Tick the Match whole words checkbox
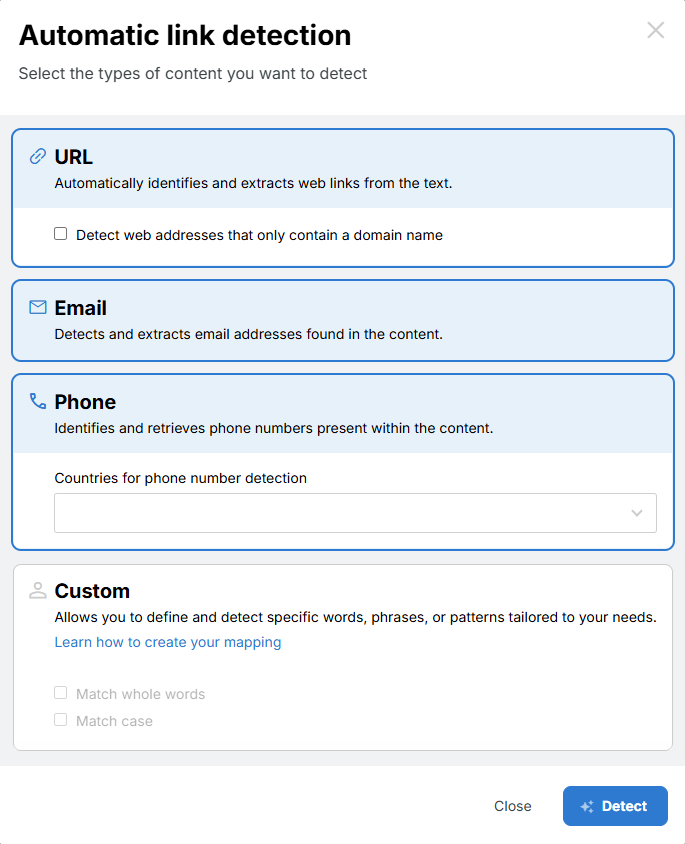685x844 pixels. (61, 693)
